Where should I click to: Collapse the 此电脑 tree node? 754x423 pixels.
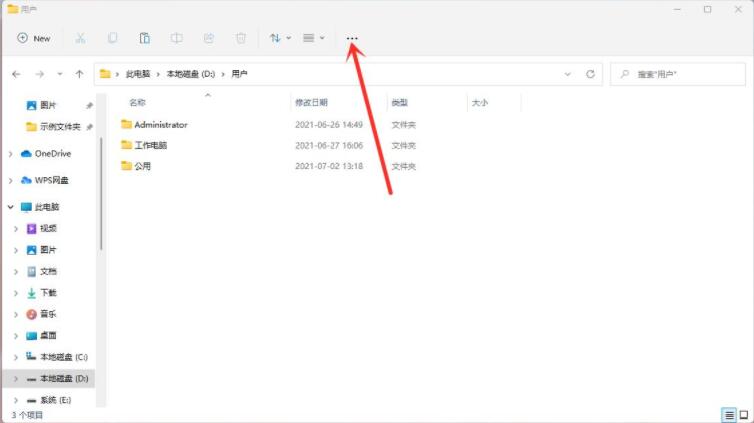click(x=11, y=207)
